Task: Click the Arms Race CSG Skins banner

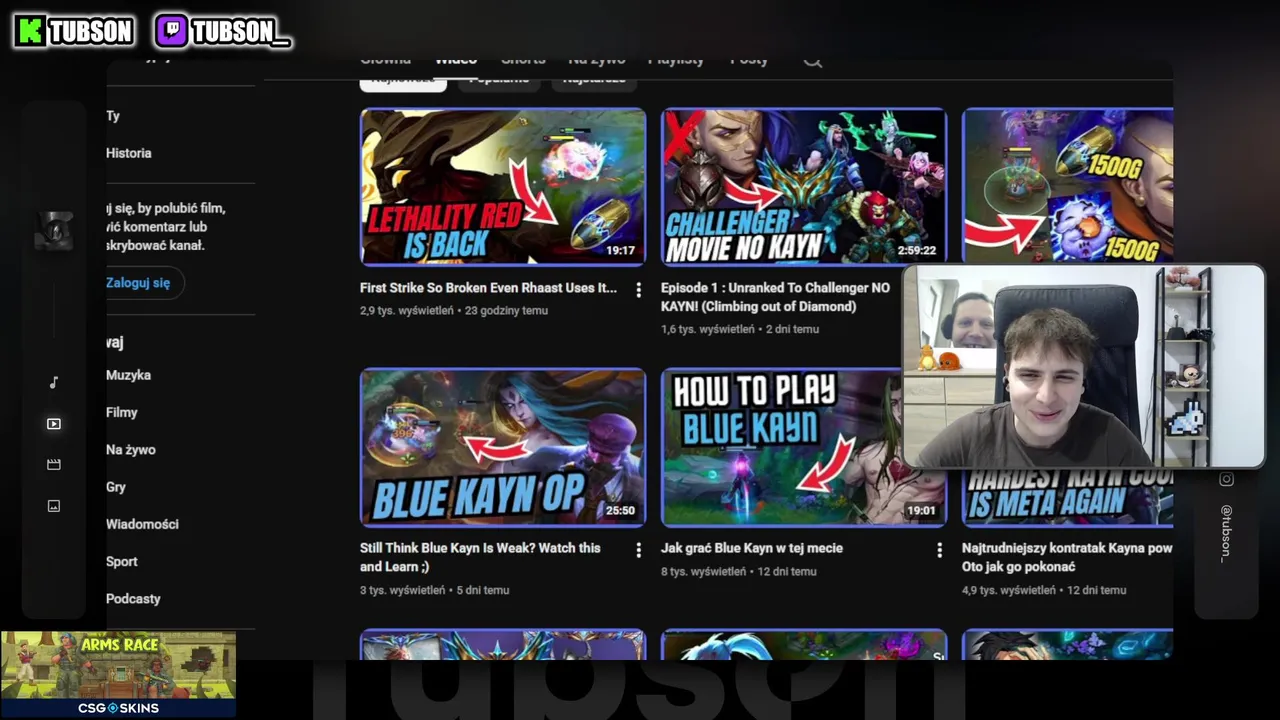Action: click(118, 674)
